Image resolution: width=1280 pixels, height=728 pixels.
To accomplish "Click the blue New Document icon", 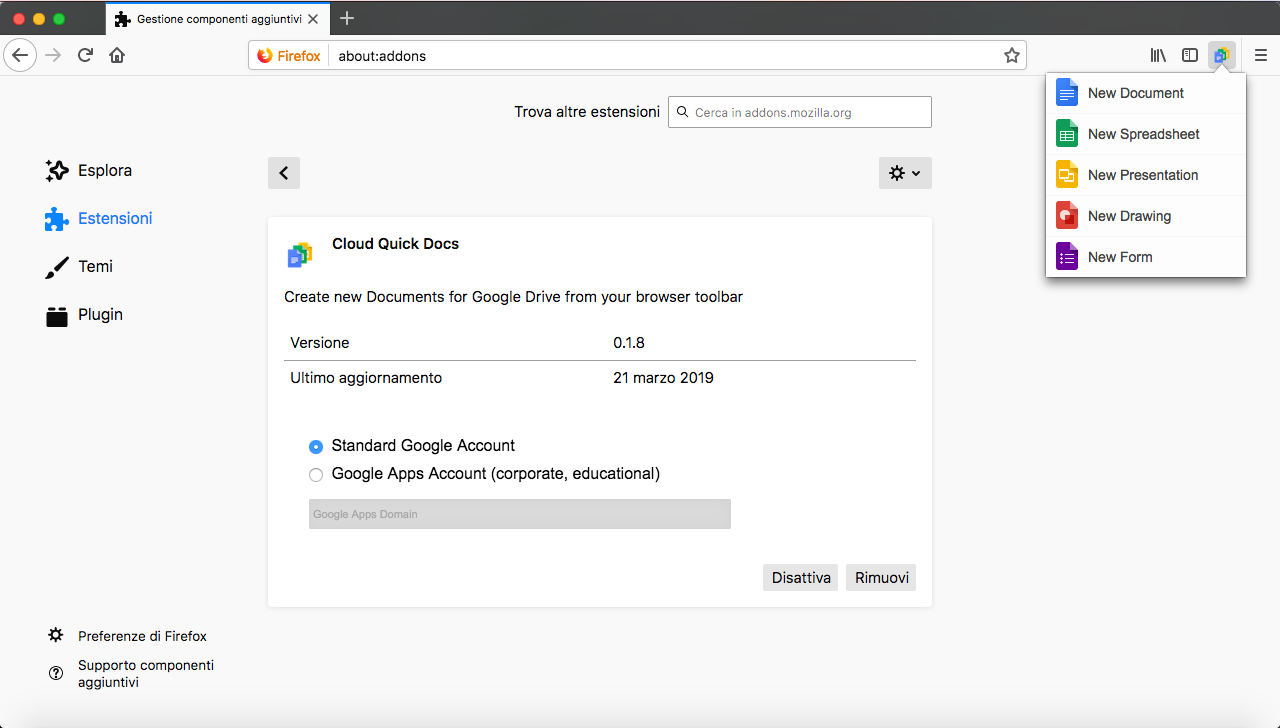I will pyautogui.click(x=1067, y=93).
